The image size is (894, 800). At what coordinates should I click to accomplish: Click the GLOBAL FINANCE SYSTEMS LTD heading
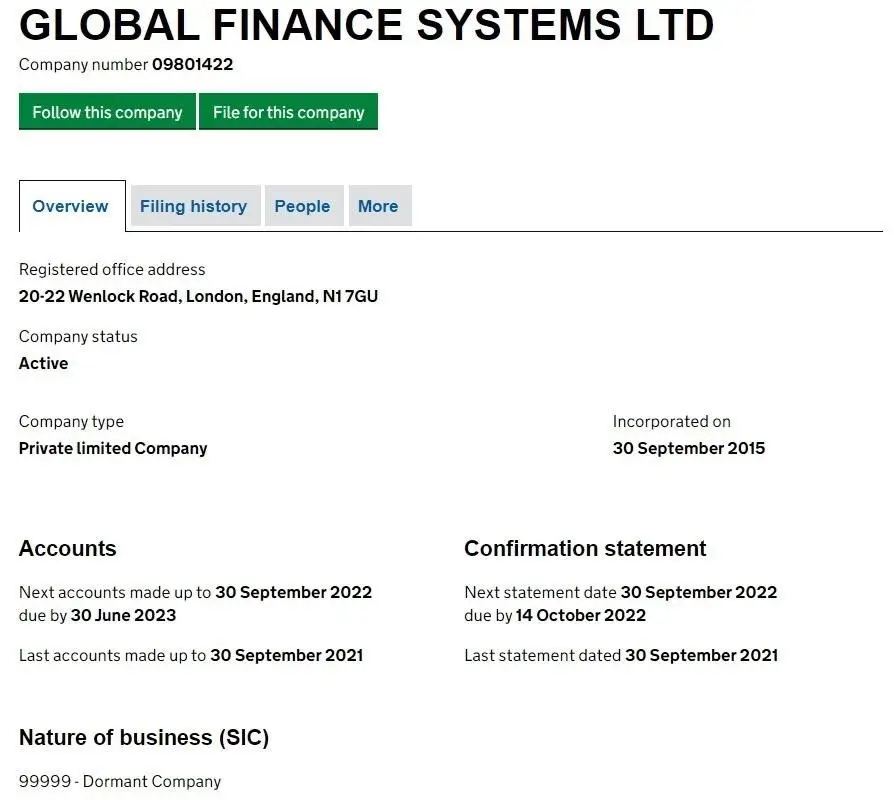(366, 25)
